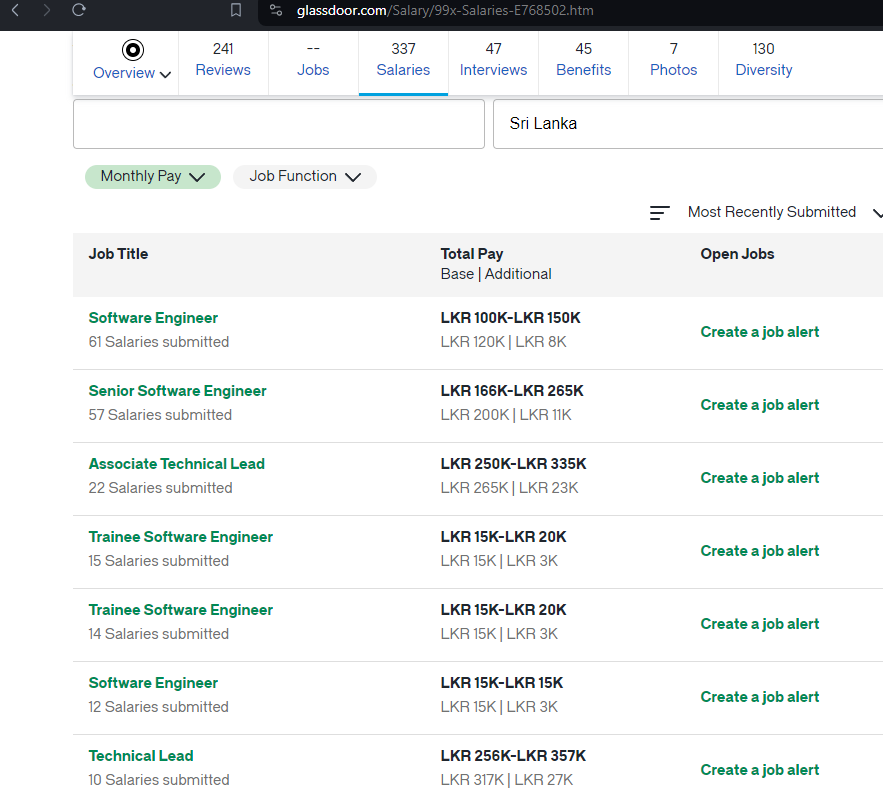This screenshot has height=807, width=883.
Task: Open the Monthly Pay dropdown
Action: pyautogui.click(x=153, y=177)
